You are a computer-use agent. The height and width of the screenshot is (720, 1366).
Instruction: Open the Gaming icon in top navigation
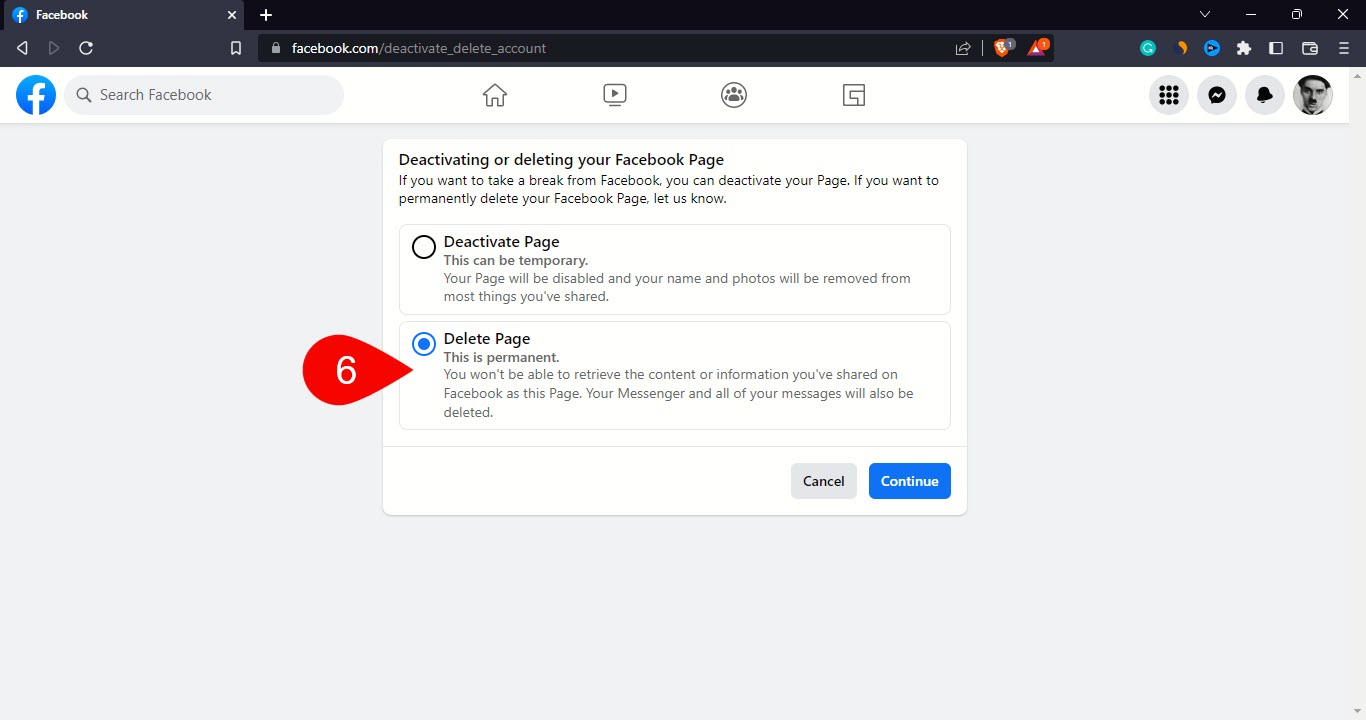[x=853, y=95]
